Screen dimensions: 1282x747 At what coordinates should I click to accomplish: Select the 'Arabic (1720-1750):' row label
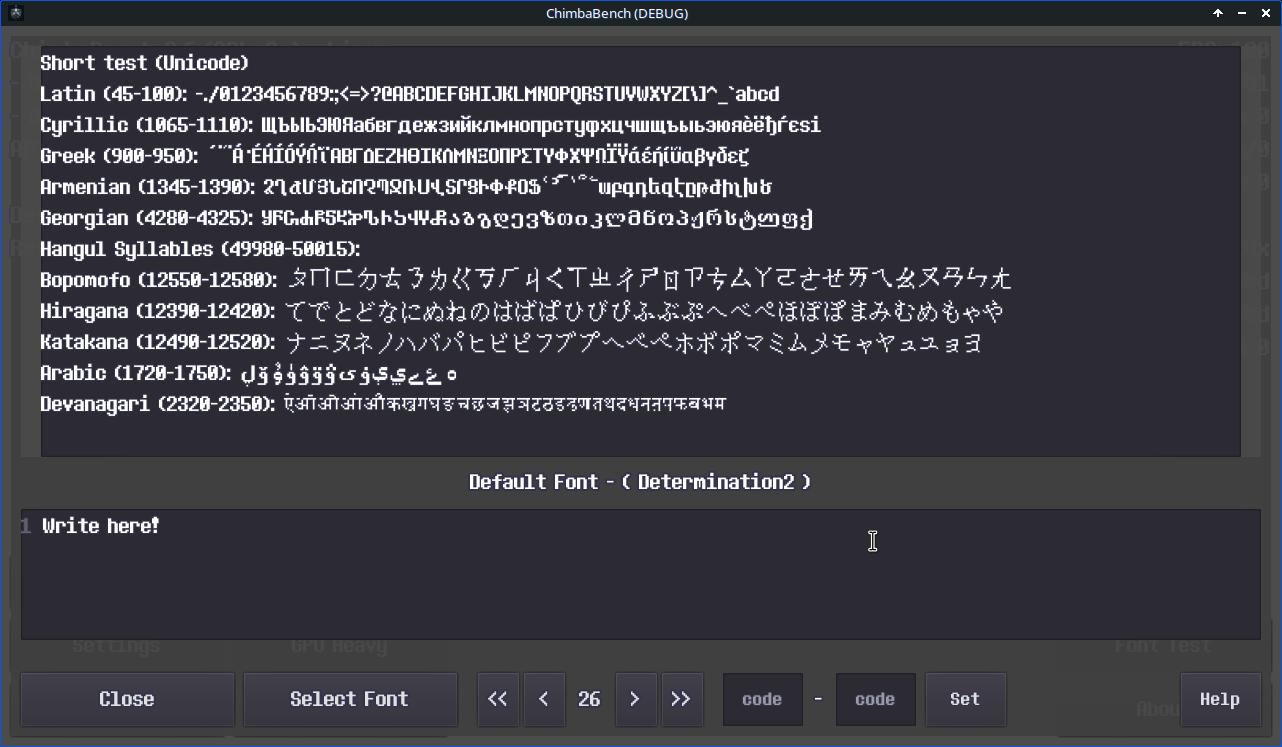[x=137, y=373]
